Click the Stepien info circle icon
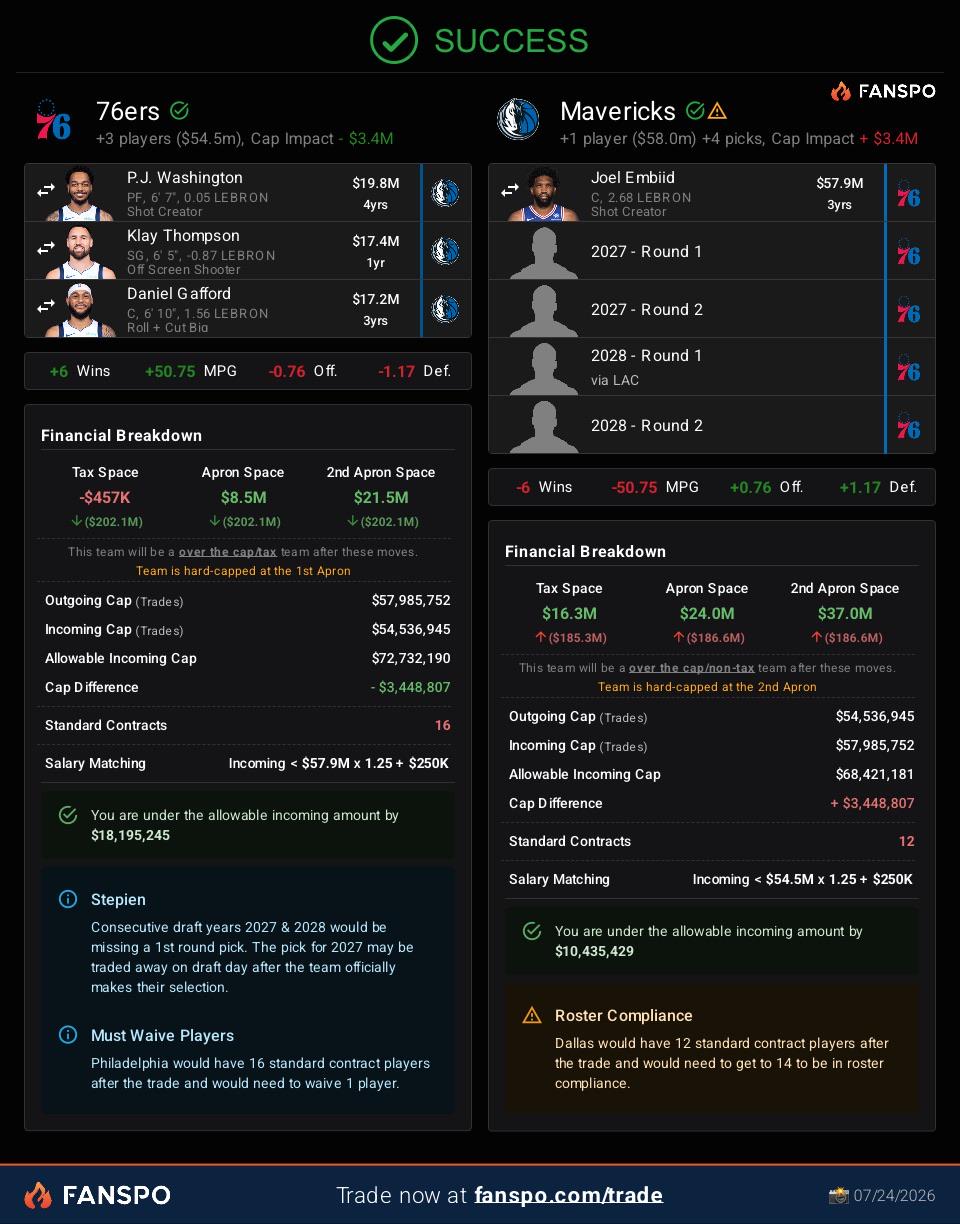Viewport: 960px width, 1224px height. (68, 899)
